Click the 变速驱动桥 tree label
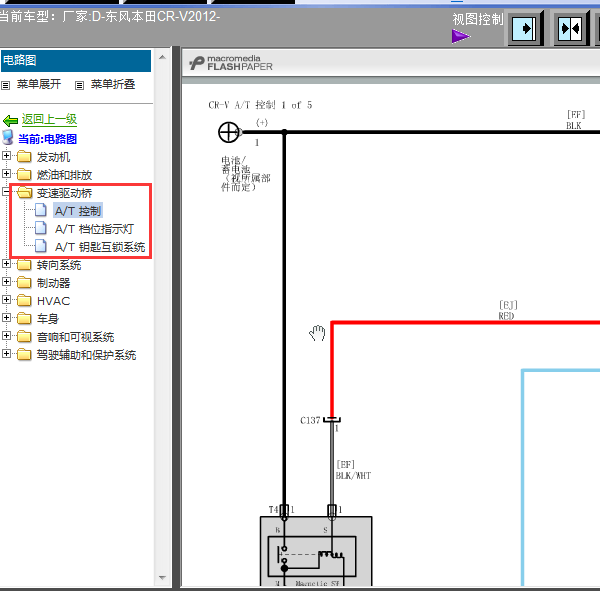Screen dimensions: 600x591 click(64, 193)
